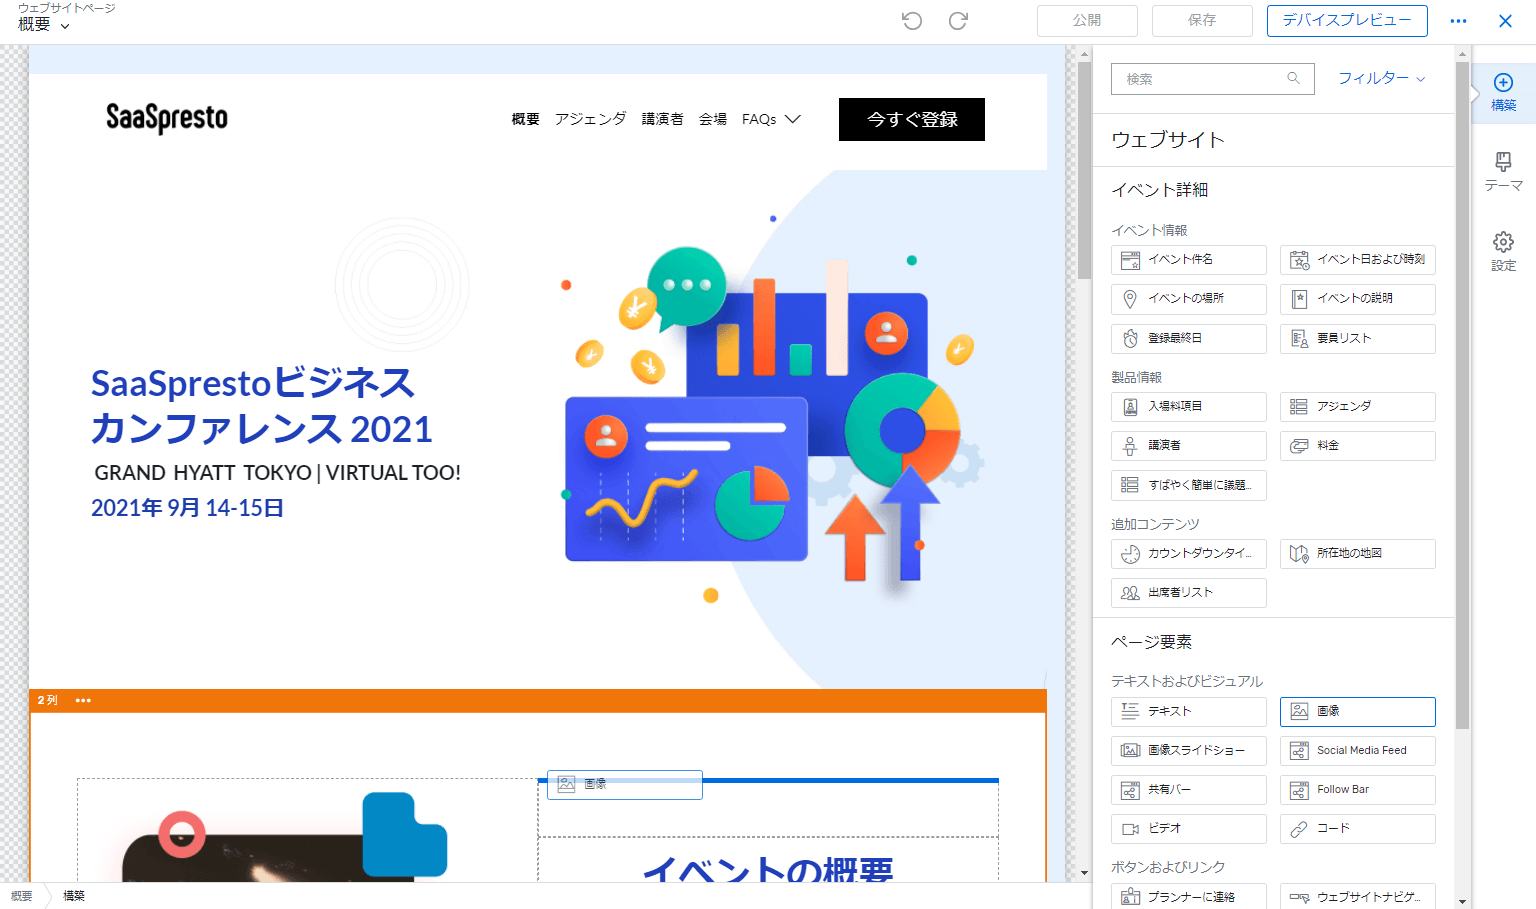1536x909 pixels.
Task: Click the conference title heading text
Action: (262, 405)
